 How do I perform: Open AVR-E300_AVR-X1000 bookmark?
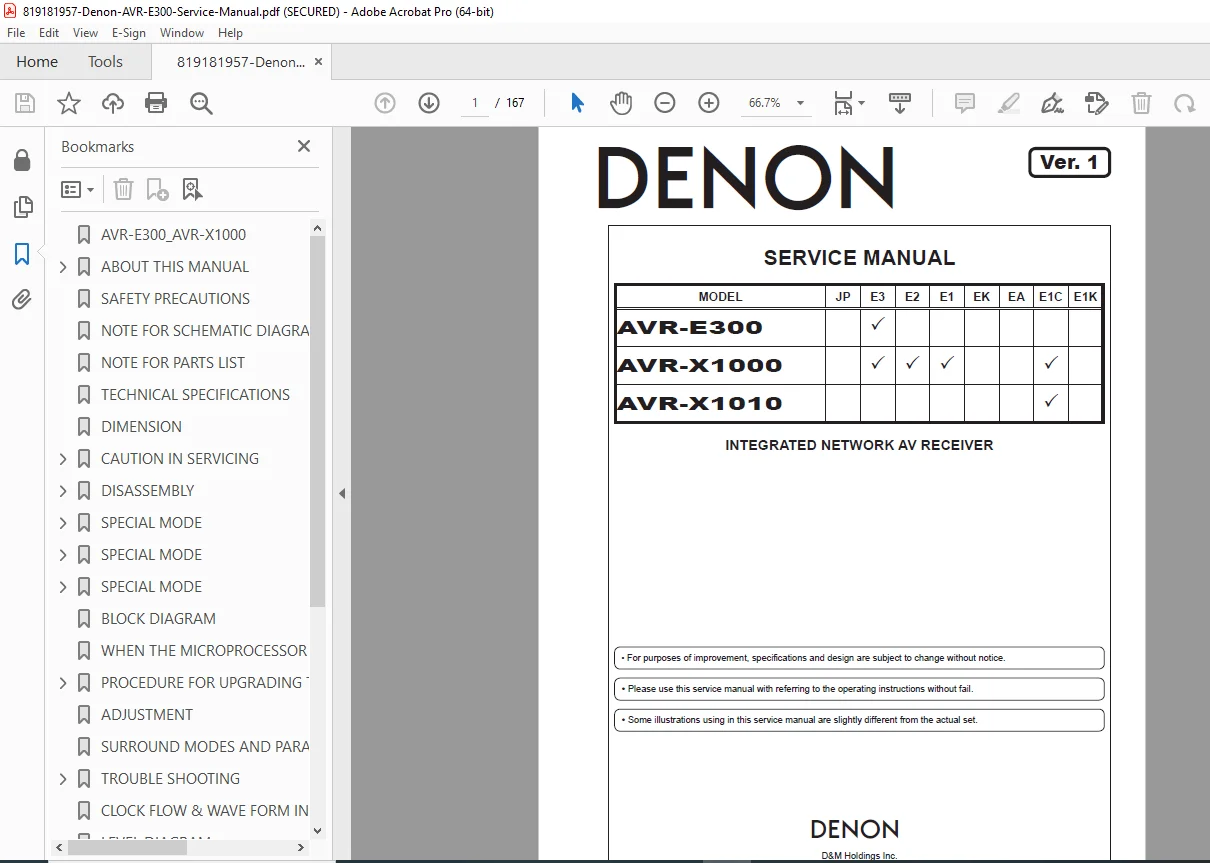173,235
